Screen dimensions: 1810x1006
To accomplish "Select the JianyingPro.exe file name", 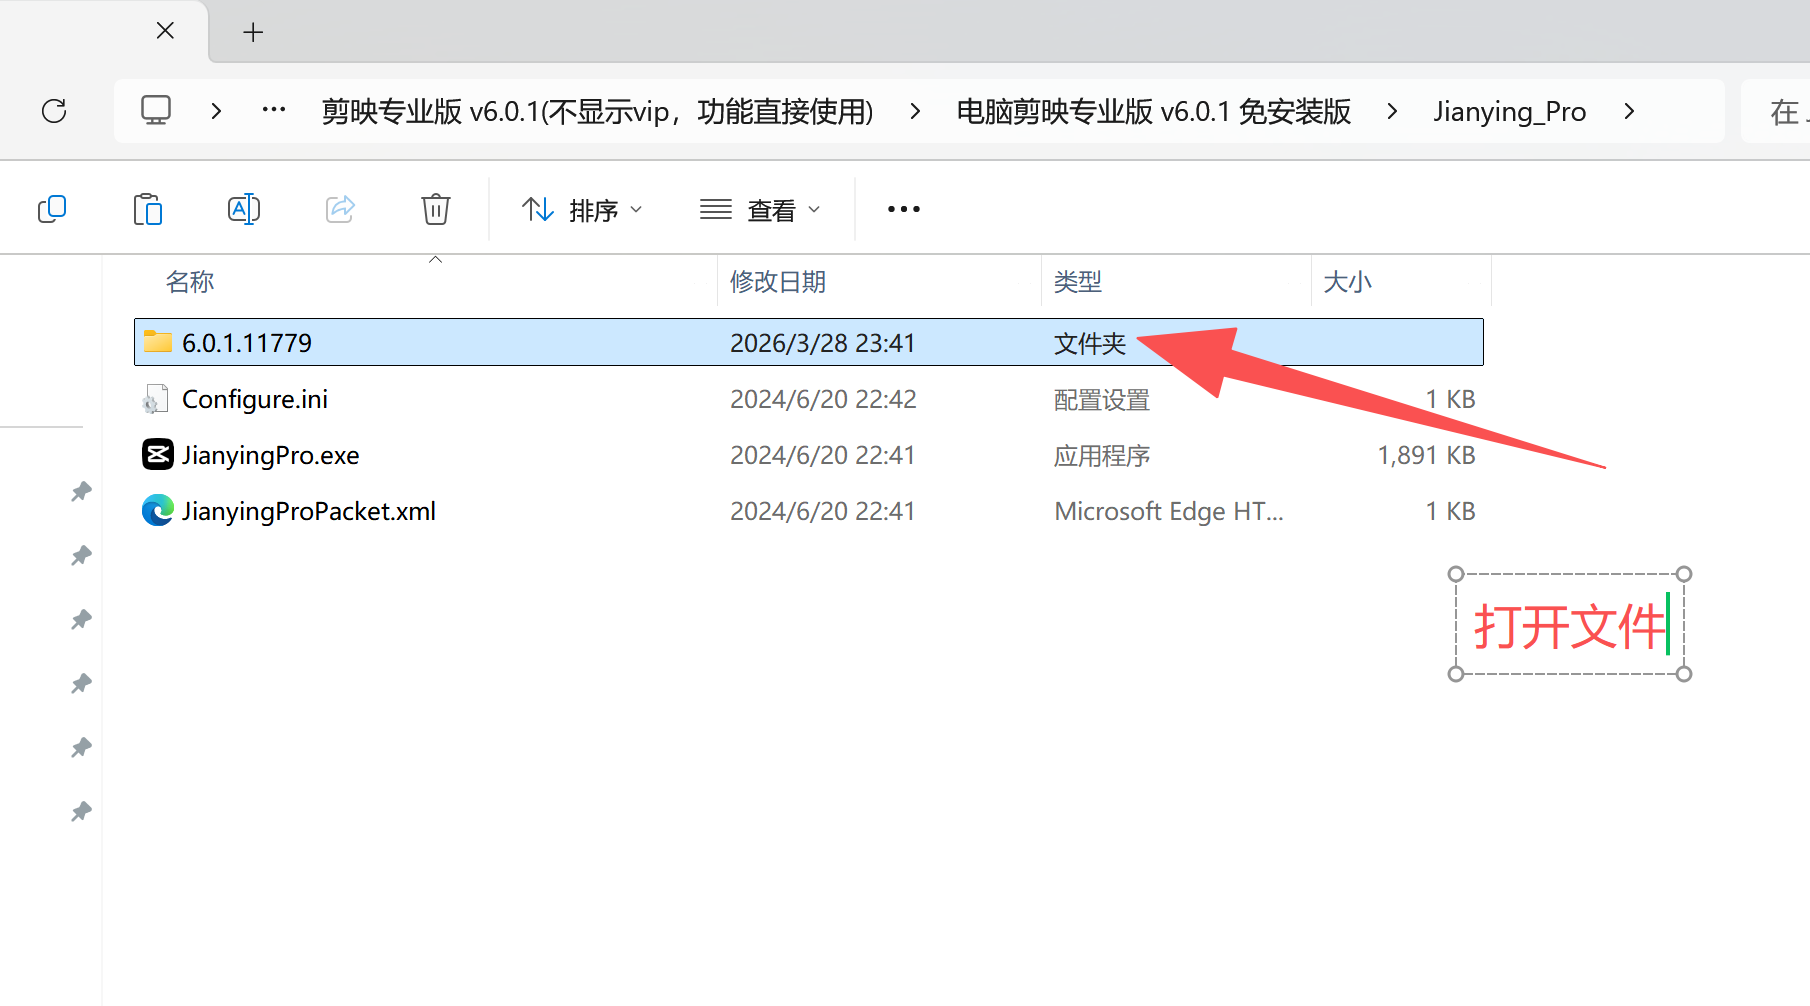I will coord(271,456).
